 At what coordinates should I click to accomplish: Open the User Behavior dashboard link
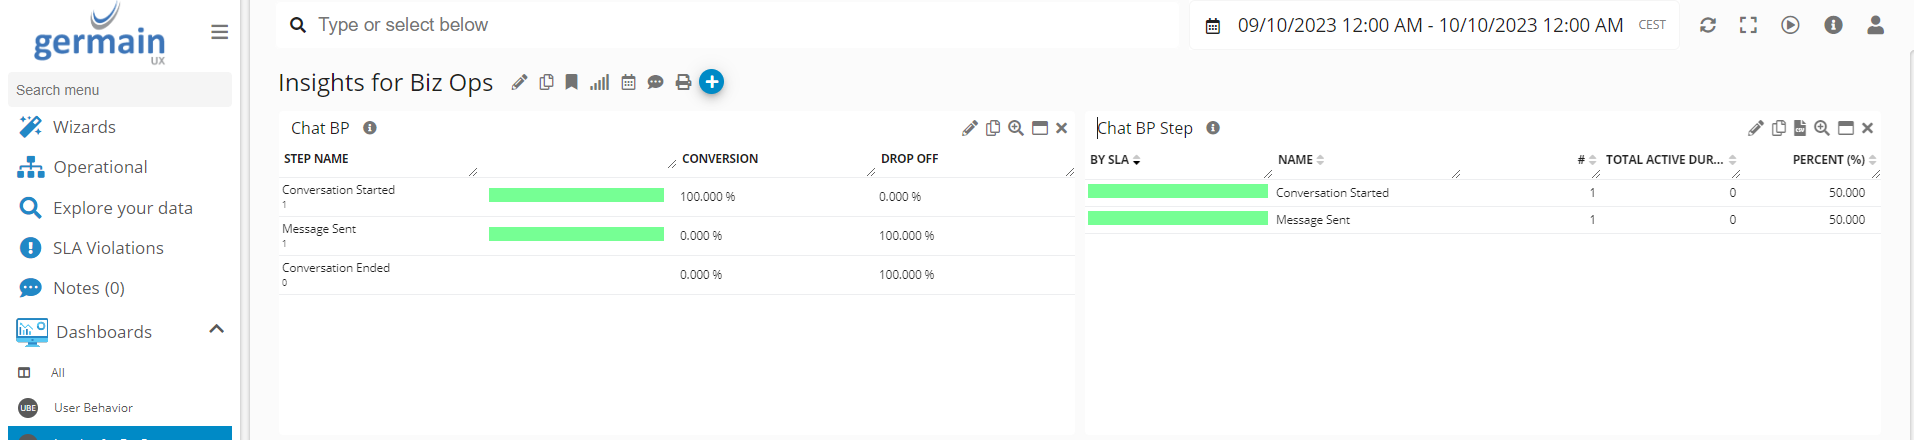93,408
